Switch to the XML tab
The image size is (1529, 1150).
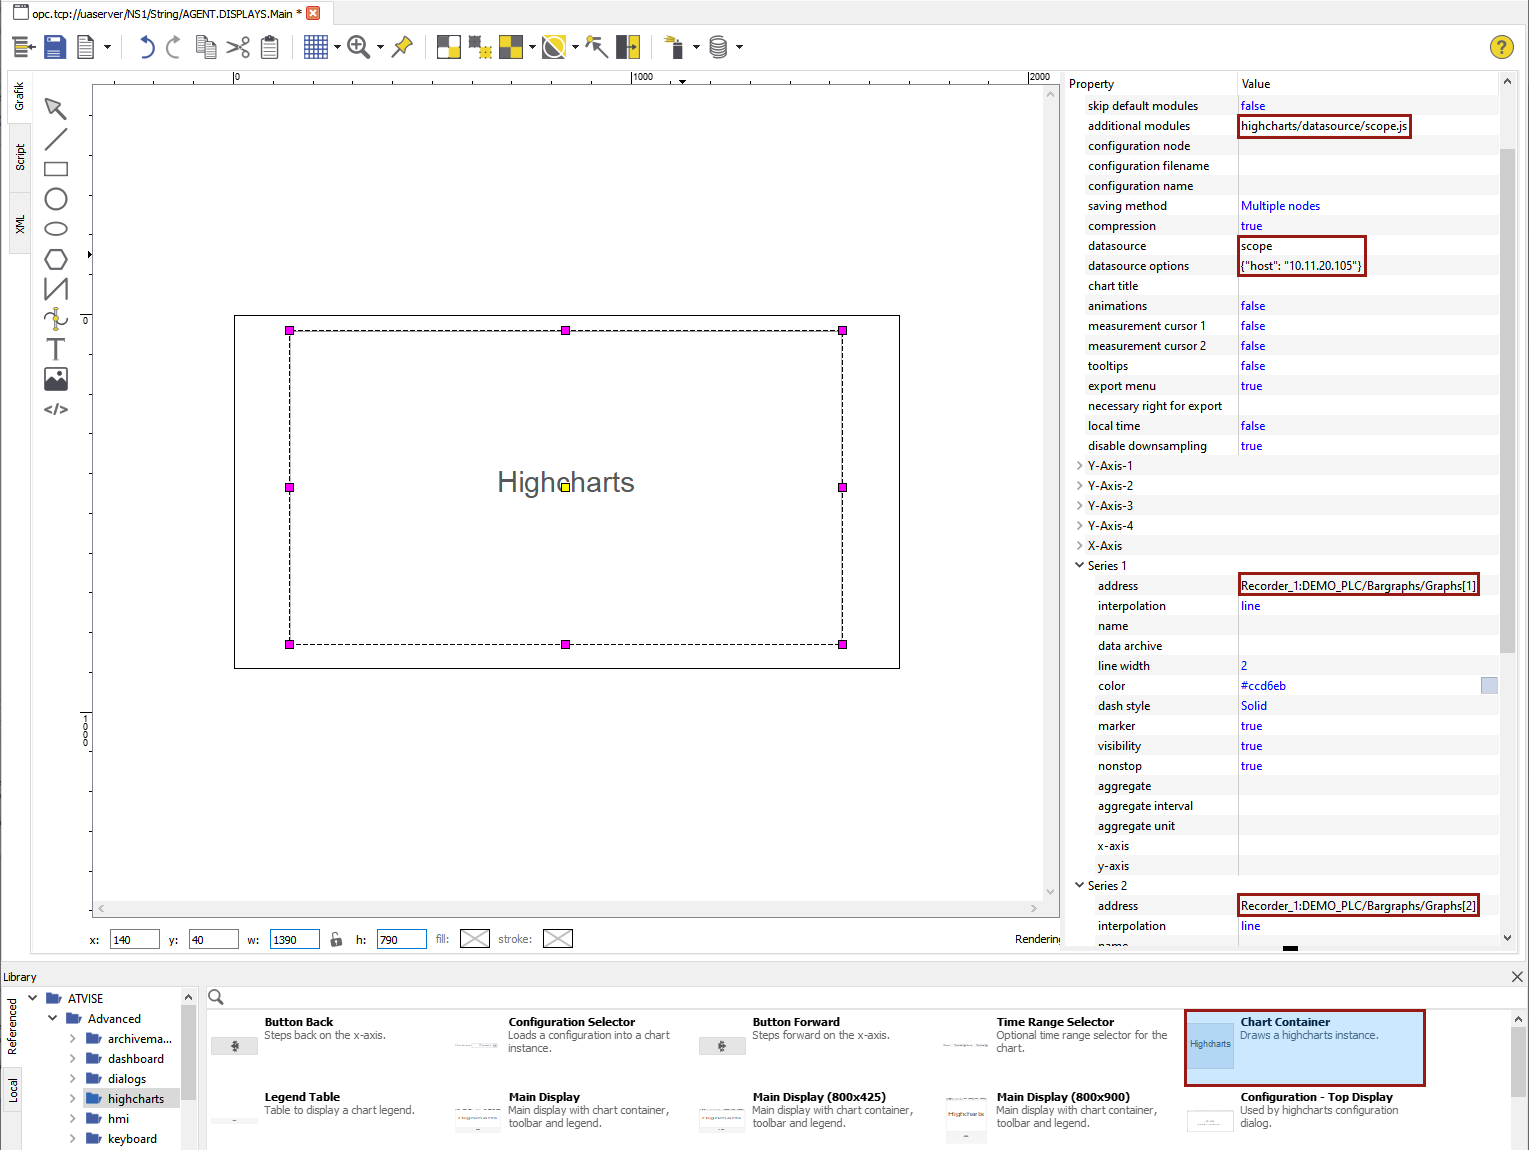[18, 222]
